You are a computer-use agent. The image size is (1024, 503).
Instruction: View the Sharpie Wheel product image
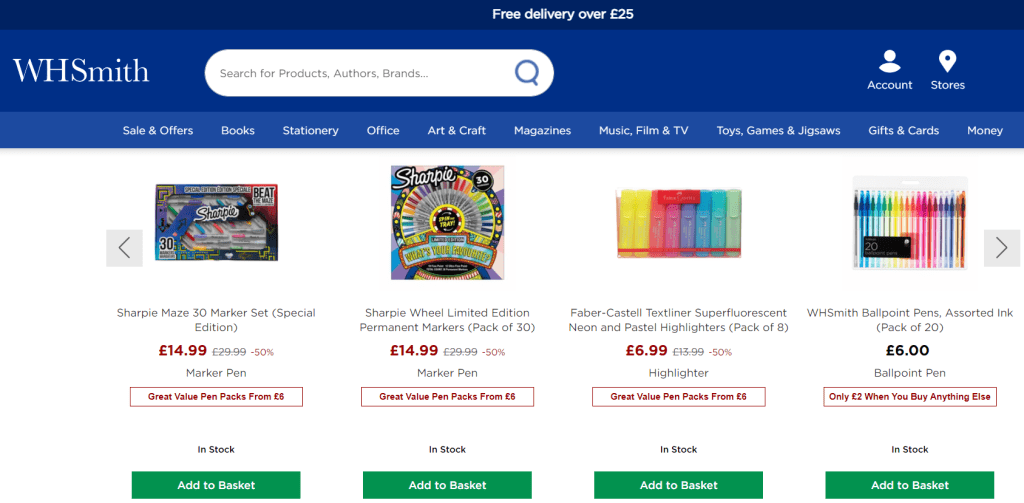(x=447, y=222)
